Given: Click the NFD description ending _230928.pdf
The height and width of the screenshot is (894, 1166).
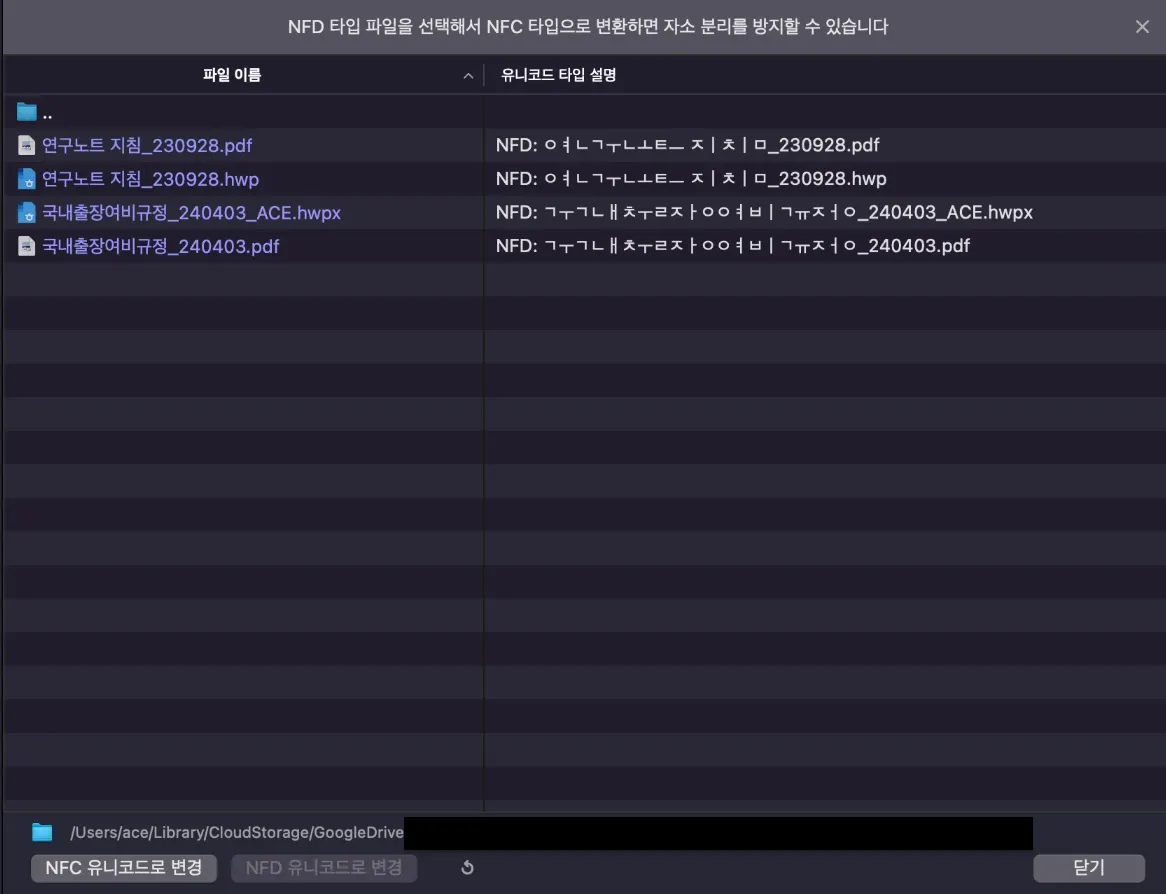Looking at the screenshot, I should click(x=687, y=145).
